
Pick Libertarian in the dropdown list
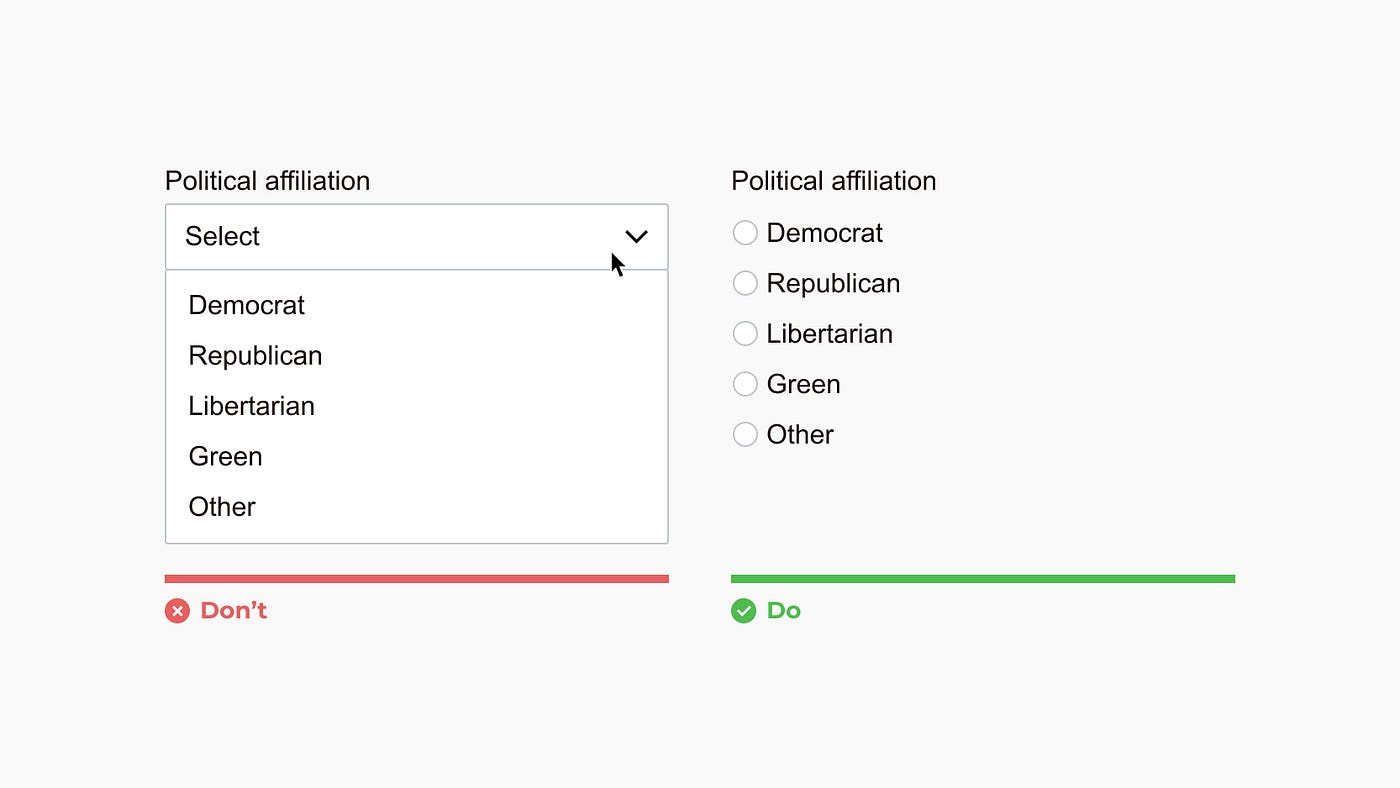[416, 406]
